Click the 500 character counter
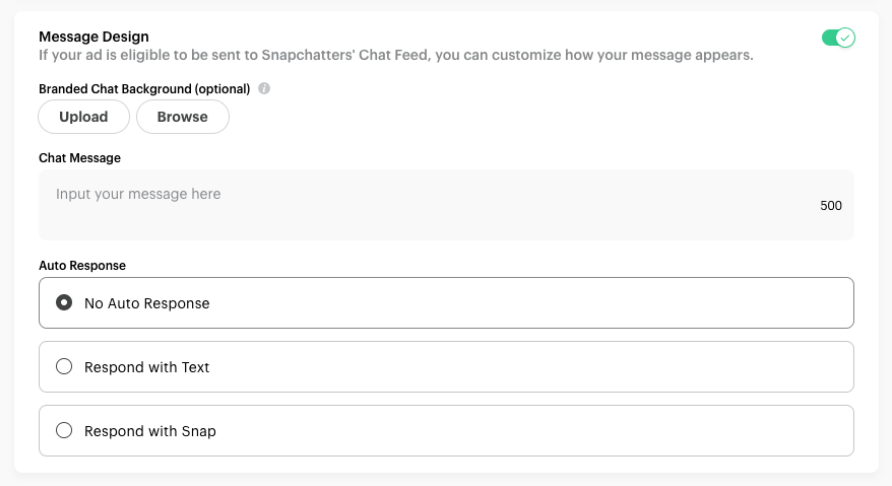 831,205
